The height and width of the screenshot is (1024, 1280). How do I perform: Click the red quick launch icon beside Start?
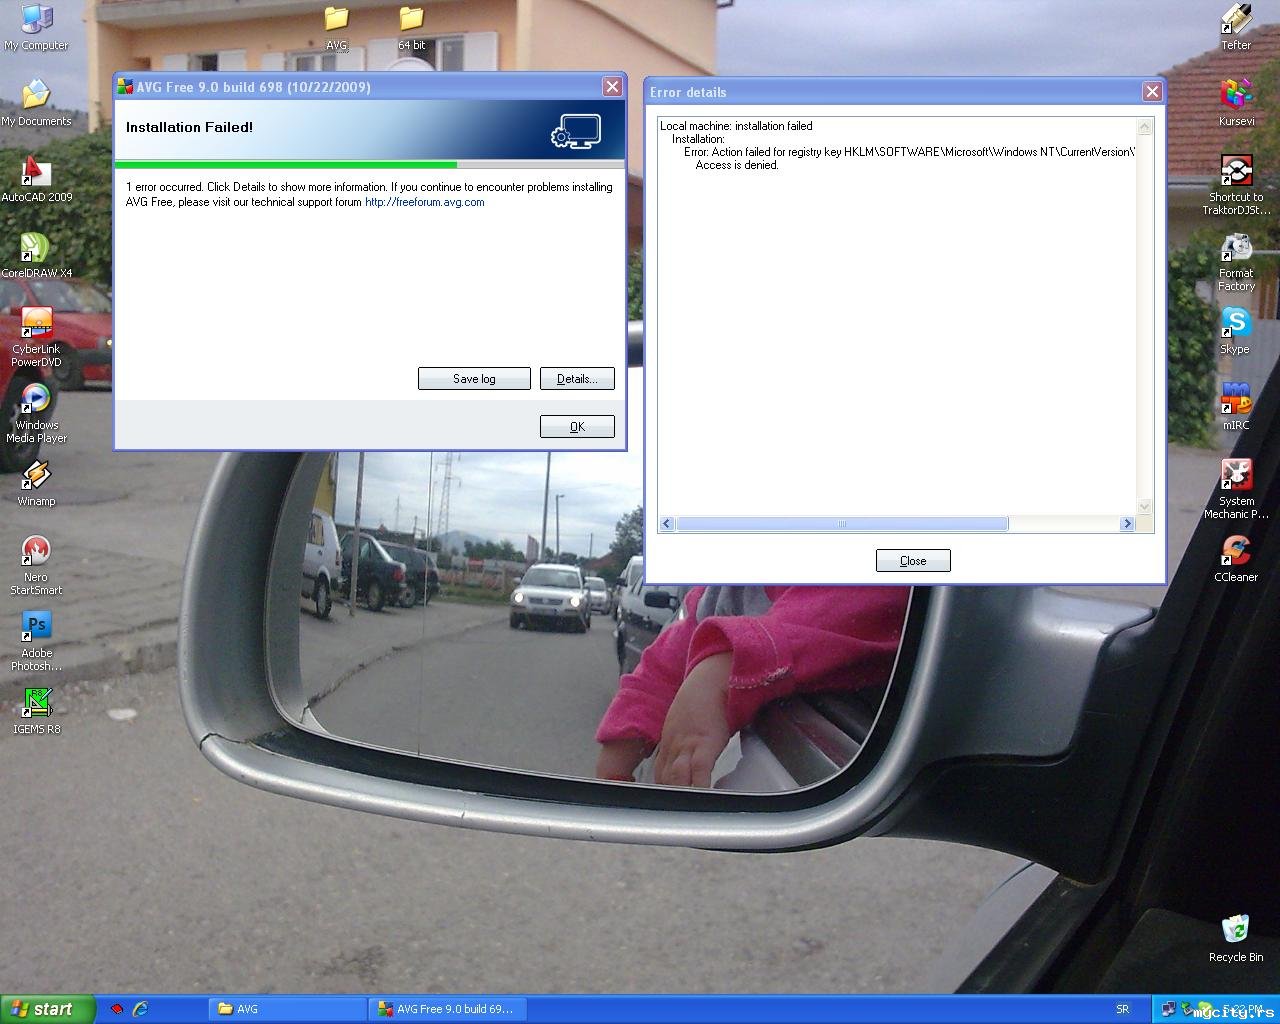coord(117,1009)
